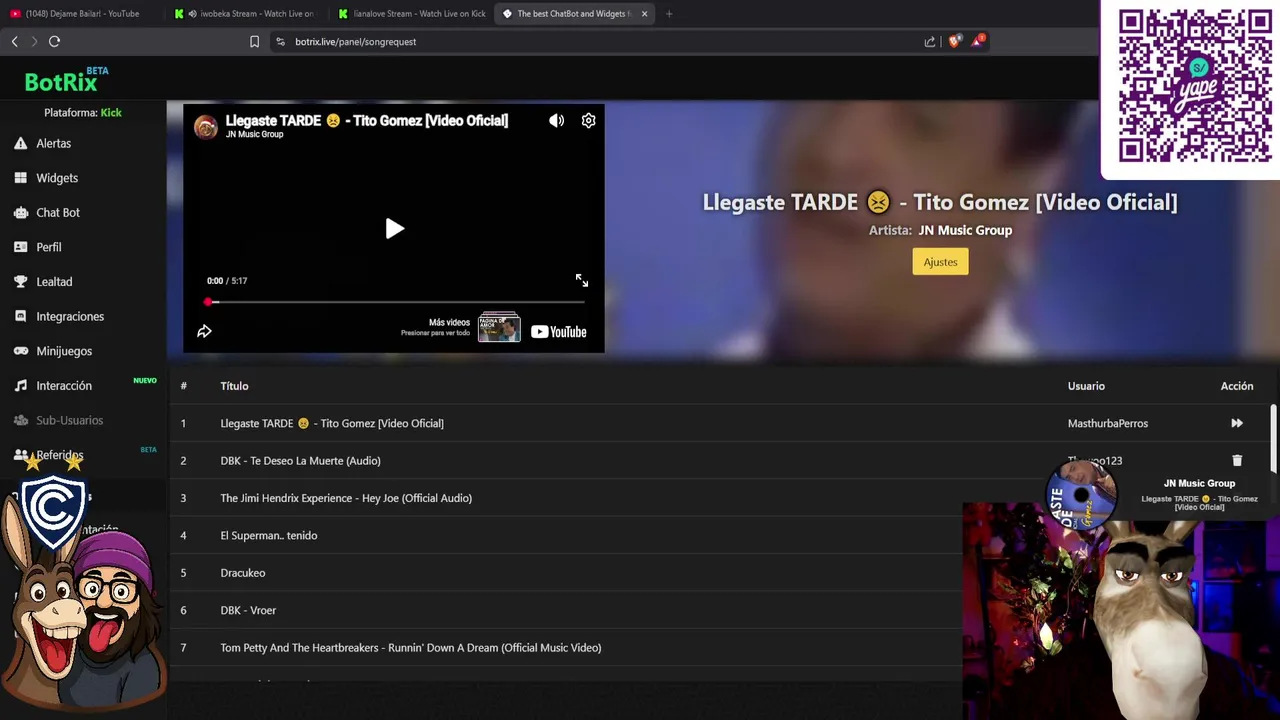Screen dimensions: 1280x720
Task: Click the video progress bar
Action: [395, 301]
